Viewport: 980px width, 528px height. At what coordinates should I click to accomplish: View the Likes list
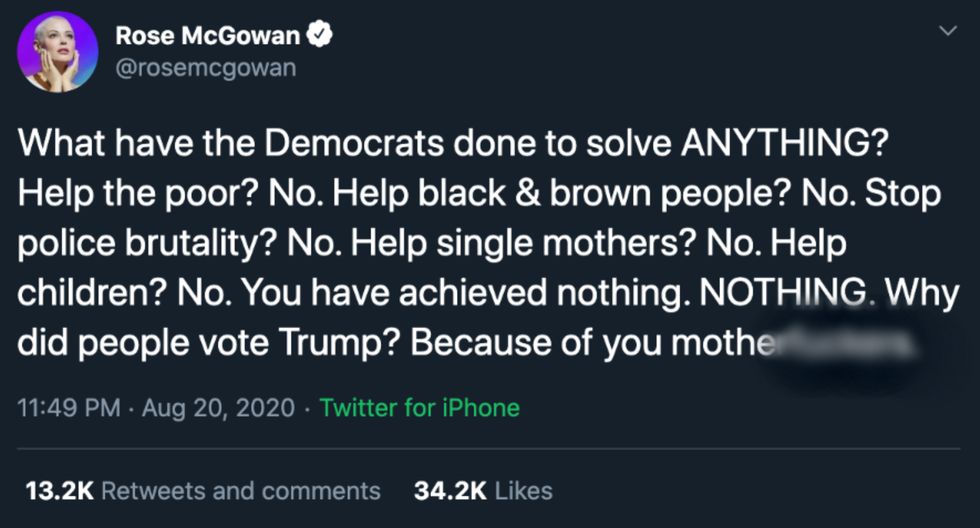click(524, 490)
